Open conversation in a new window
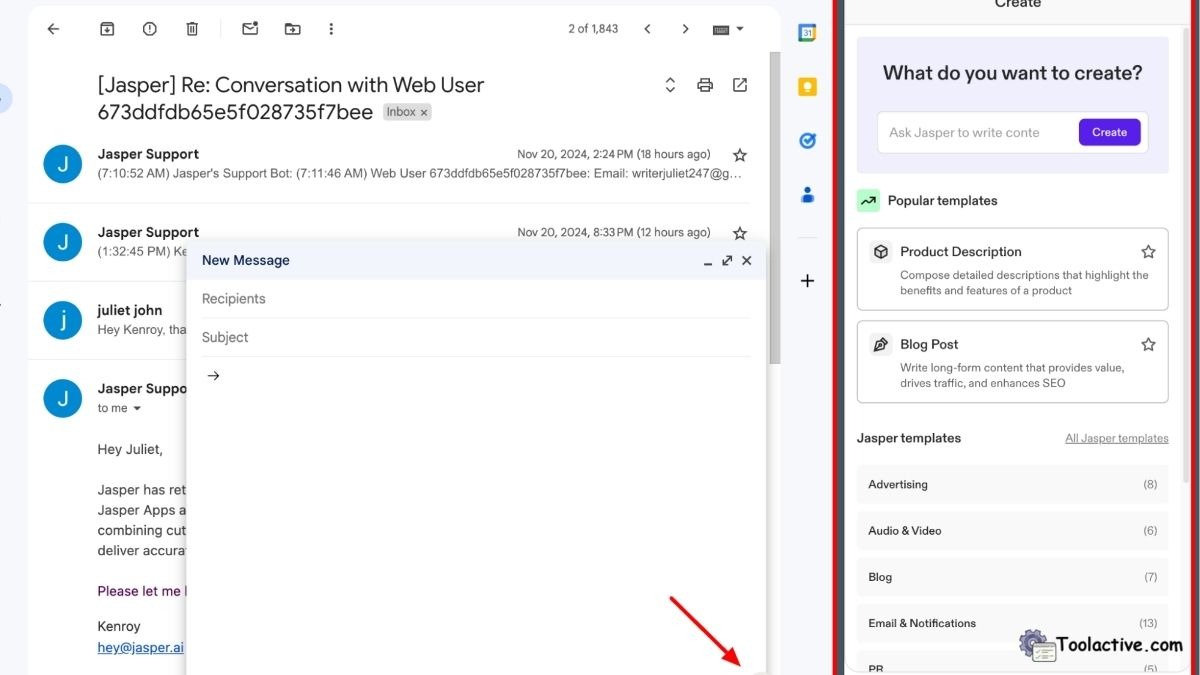The image size is (1200, 675). point(740,85)
